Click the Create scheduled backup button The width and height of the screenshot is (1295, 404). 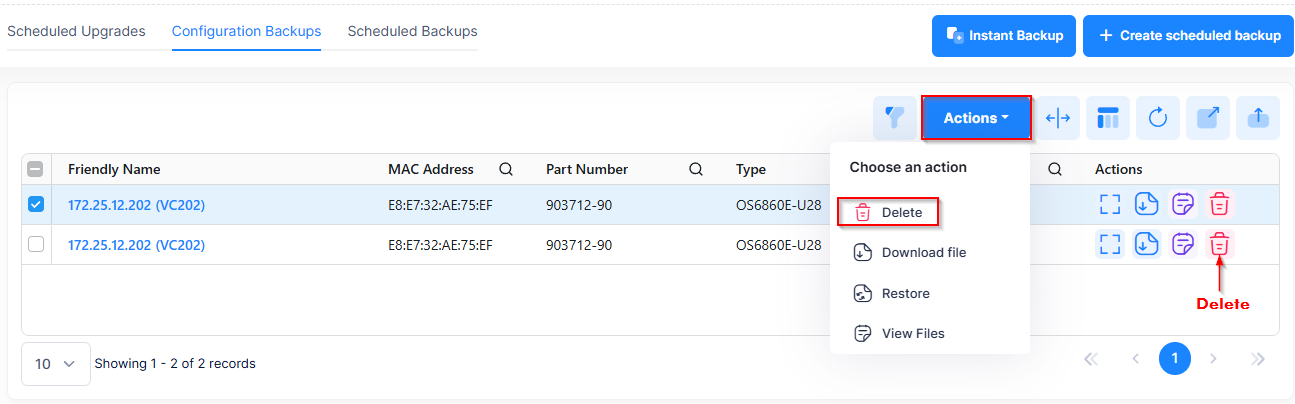click(x=1188, y=36)
